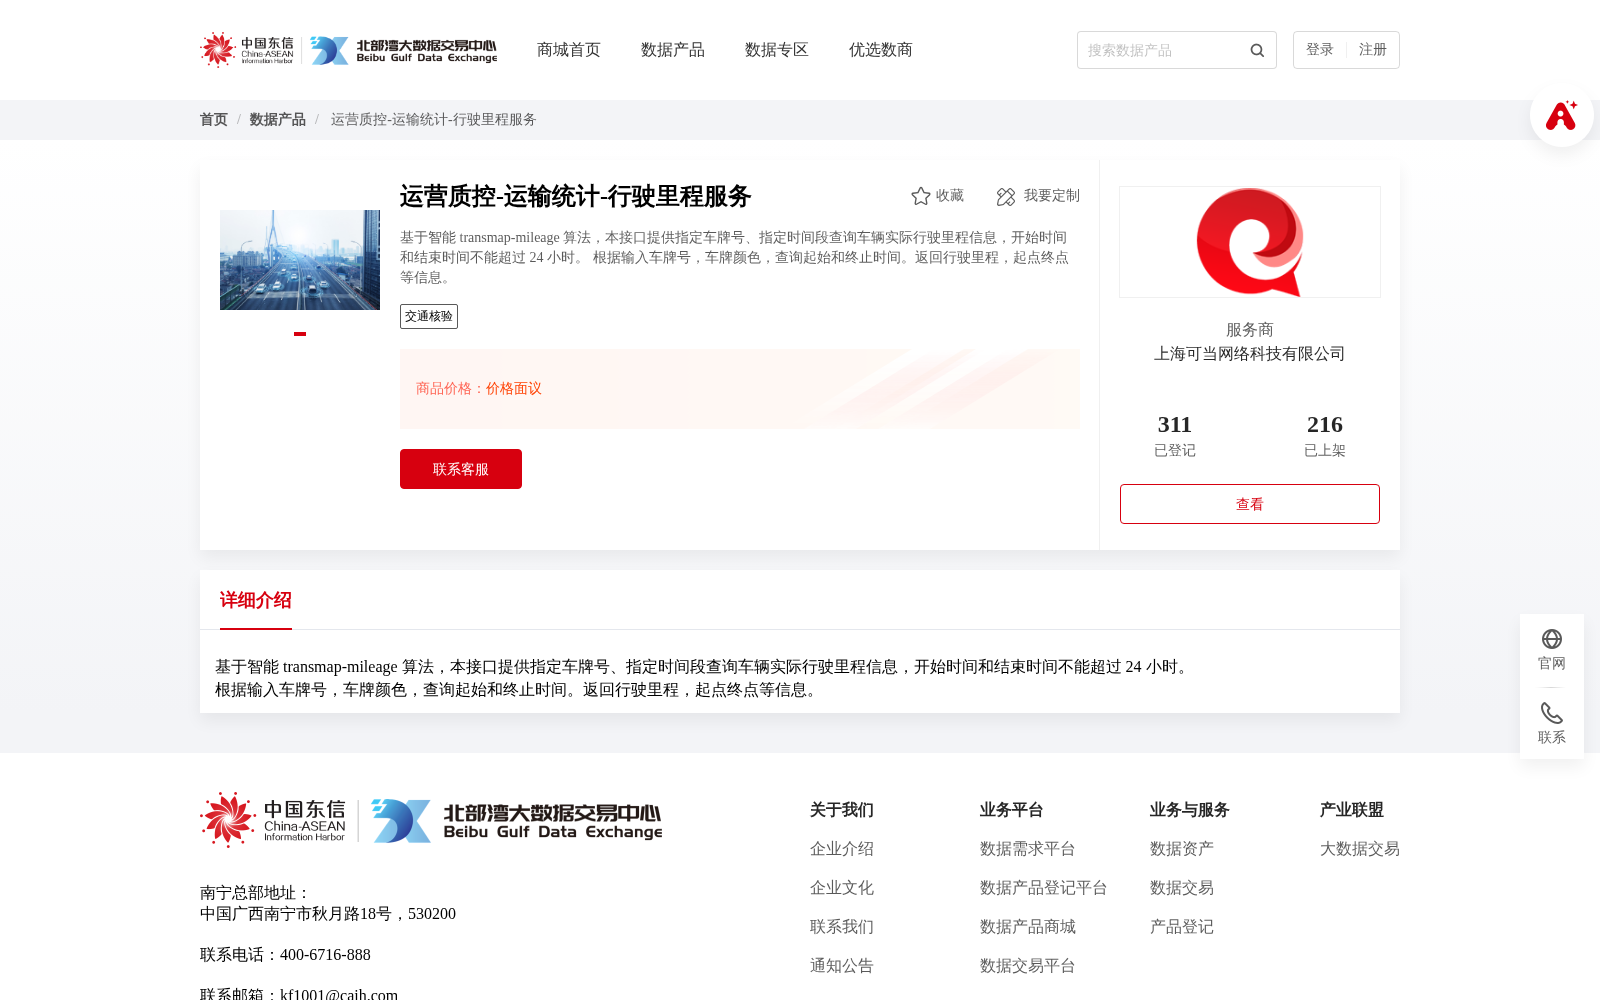This screenshot has width=1600, height=1000.
Task: Click the 业务与服务 footer heading
Action: (1190, 810)
